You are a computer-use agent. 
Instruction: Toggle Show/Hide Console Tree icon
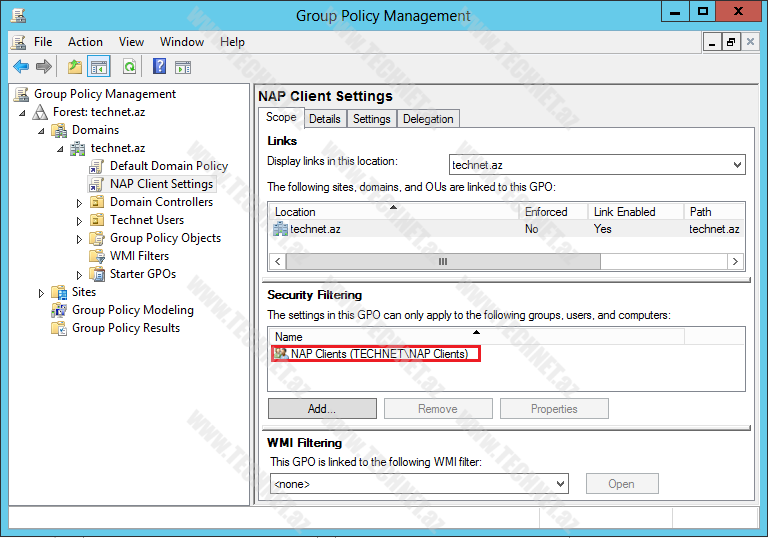coord(98,67)
